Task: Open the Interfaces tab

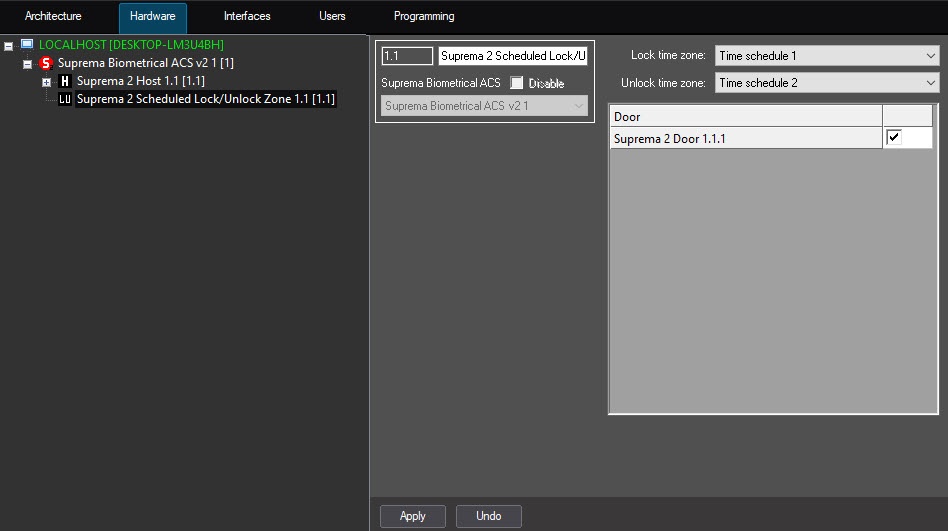Action: [x=247, y=16]
